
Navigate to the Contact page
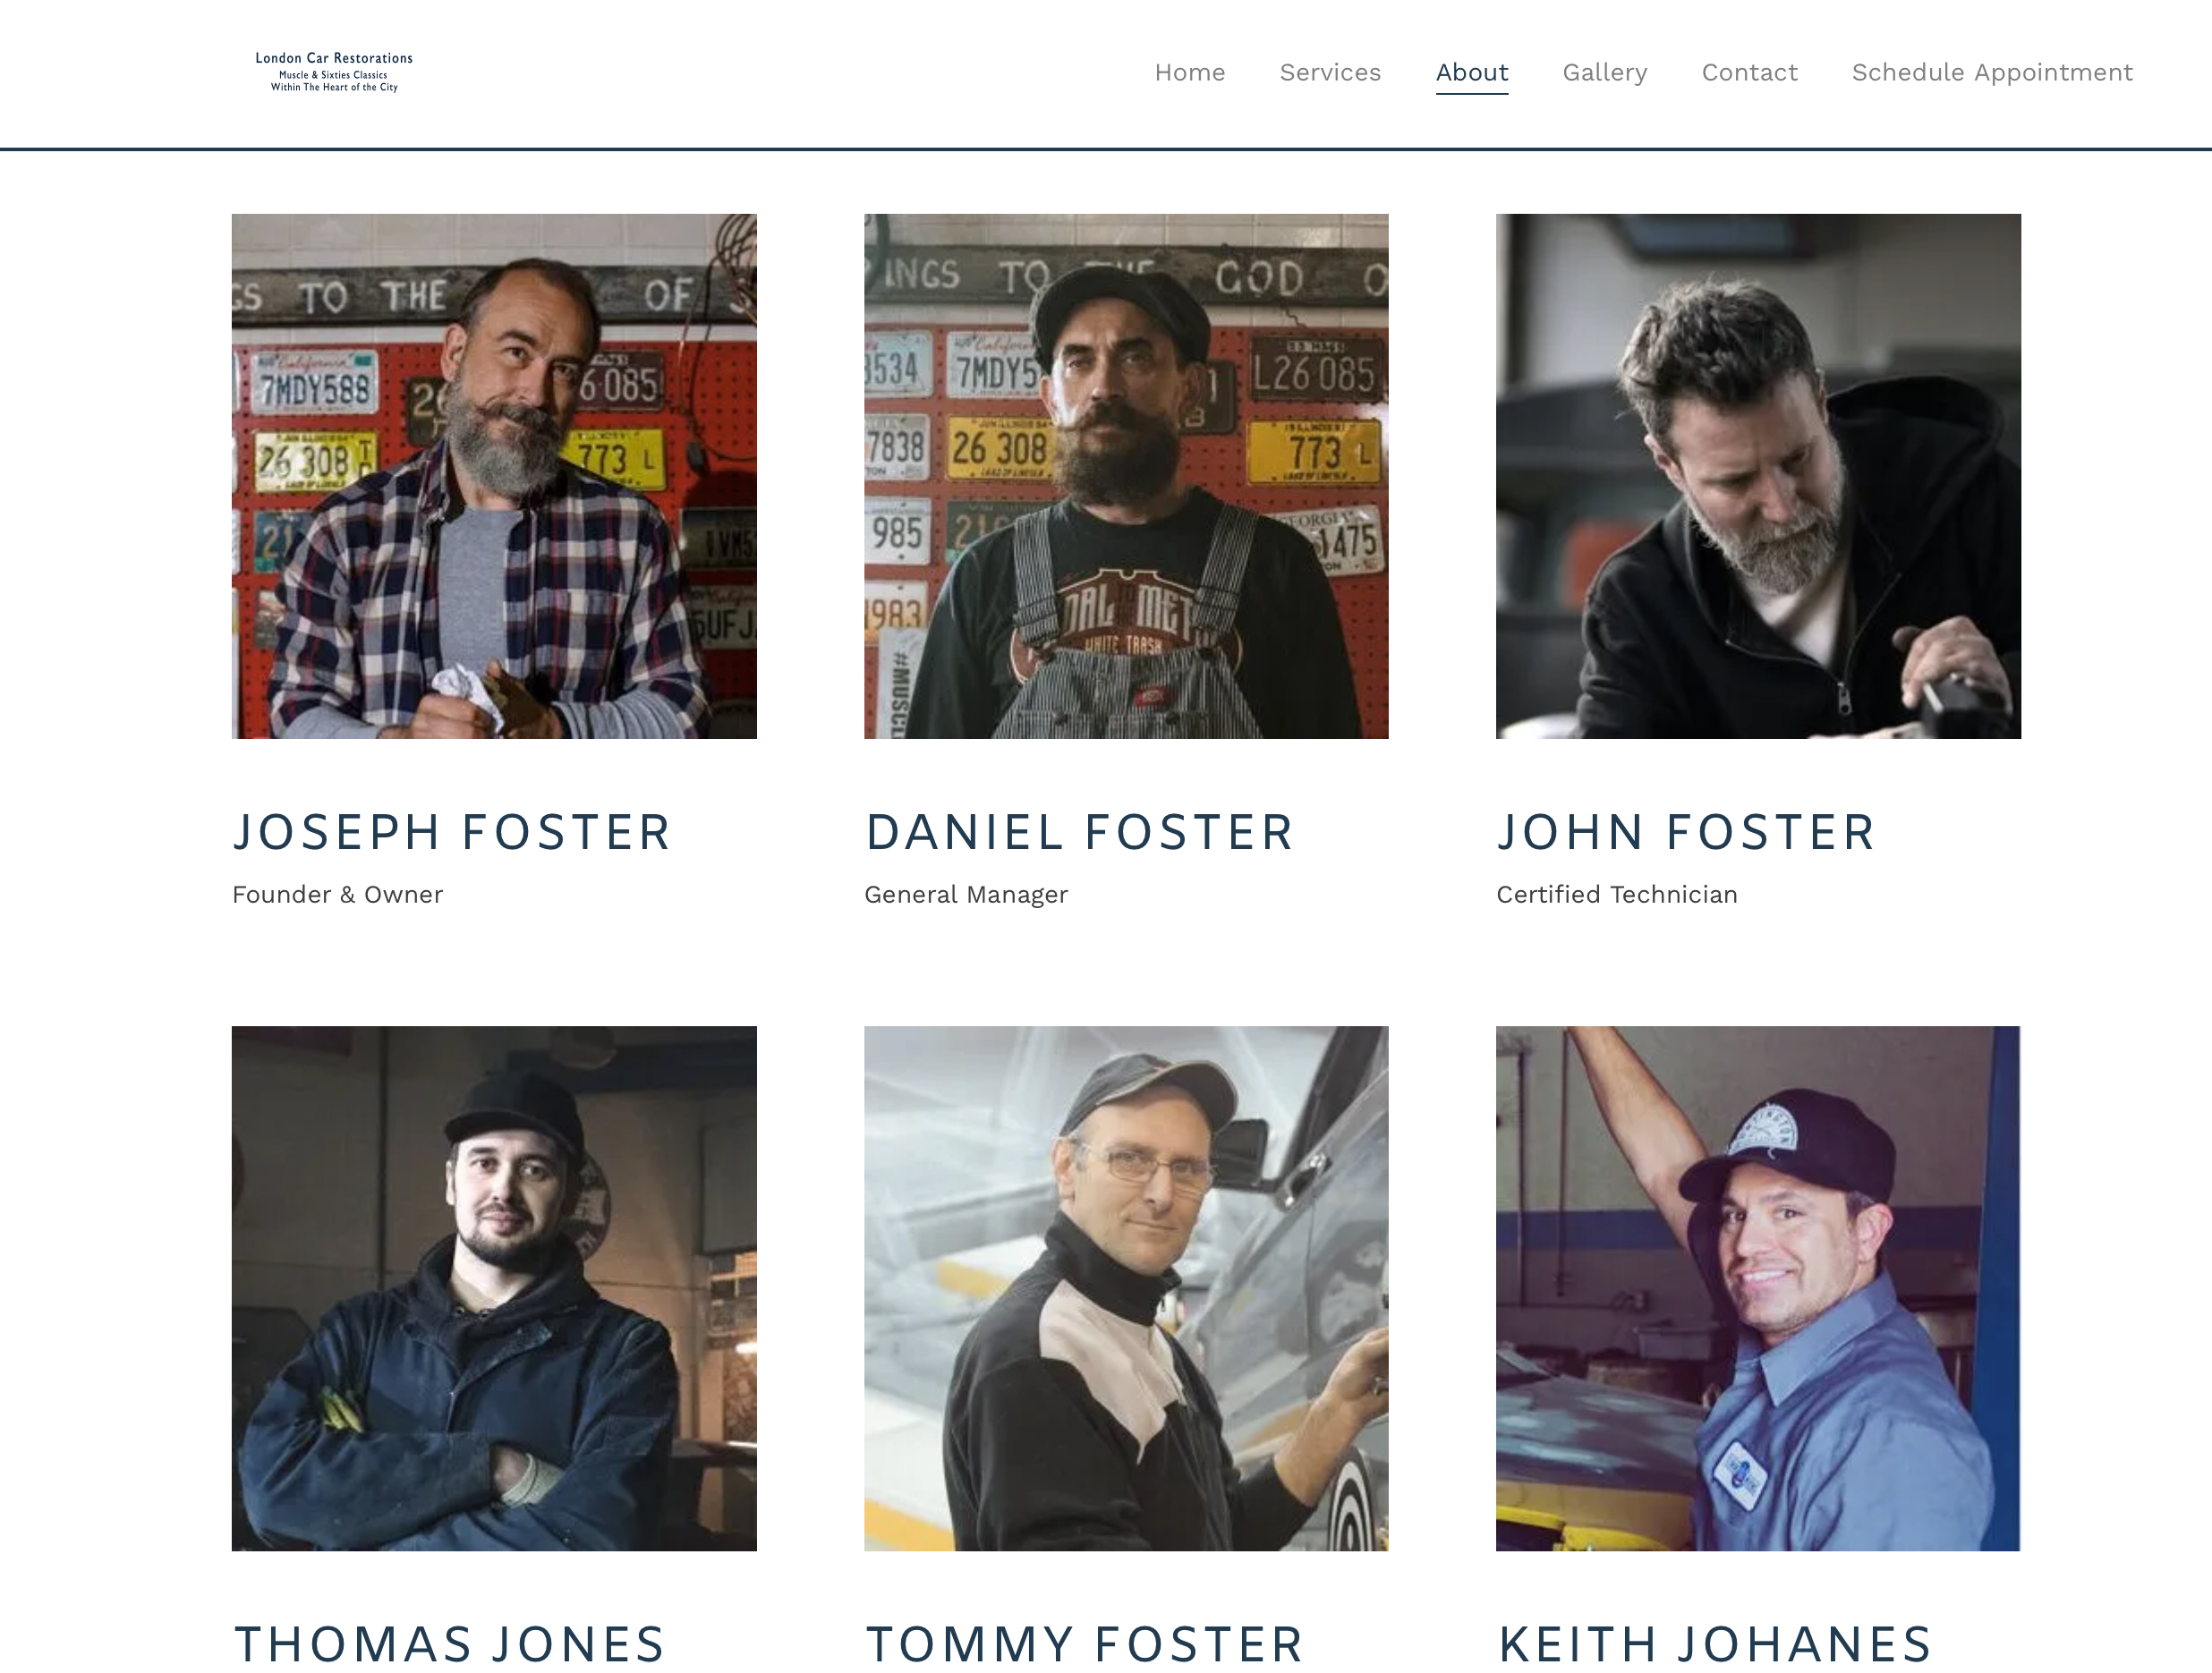(x=1749, y=72)
